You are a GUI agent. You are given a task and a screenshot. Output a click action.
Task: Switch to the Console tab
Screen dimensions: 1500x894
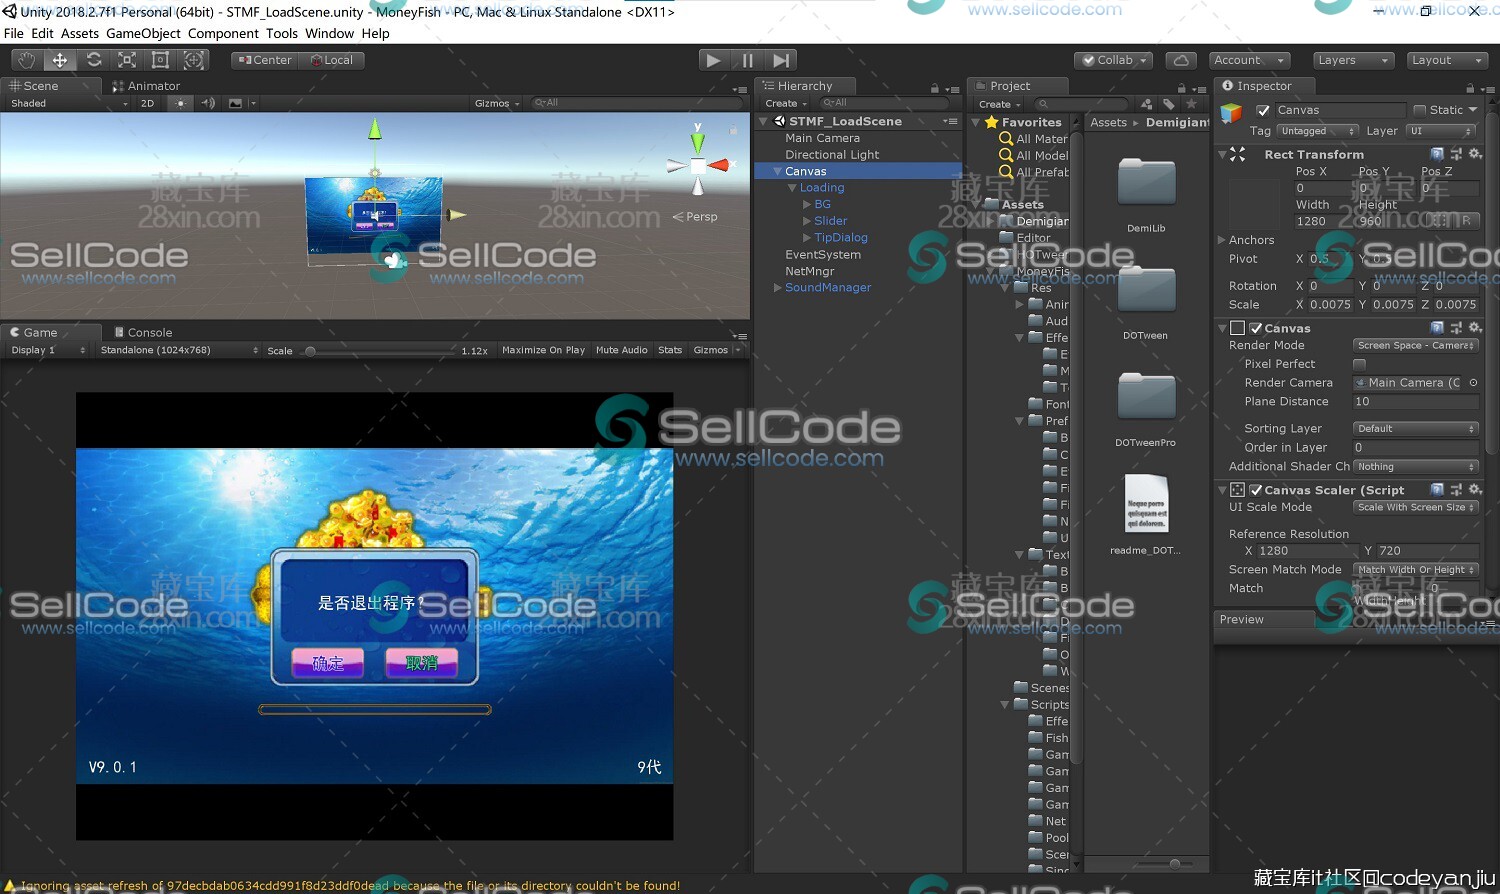149,332
